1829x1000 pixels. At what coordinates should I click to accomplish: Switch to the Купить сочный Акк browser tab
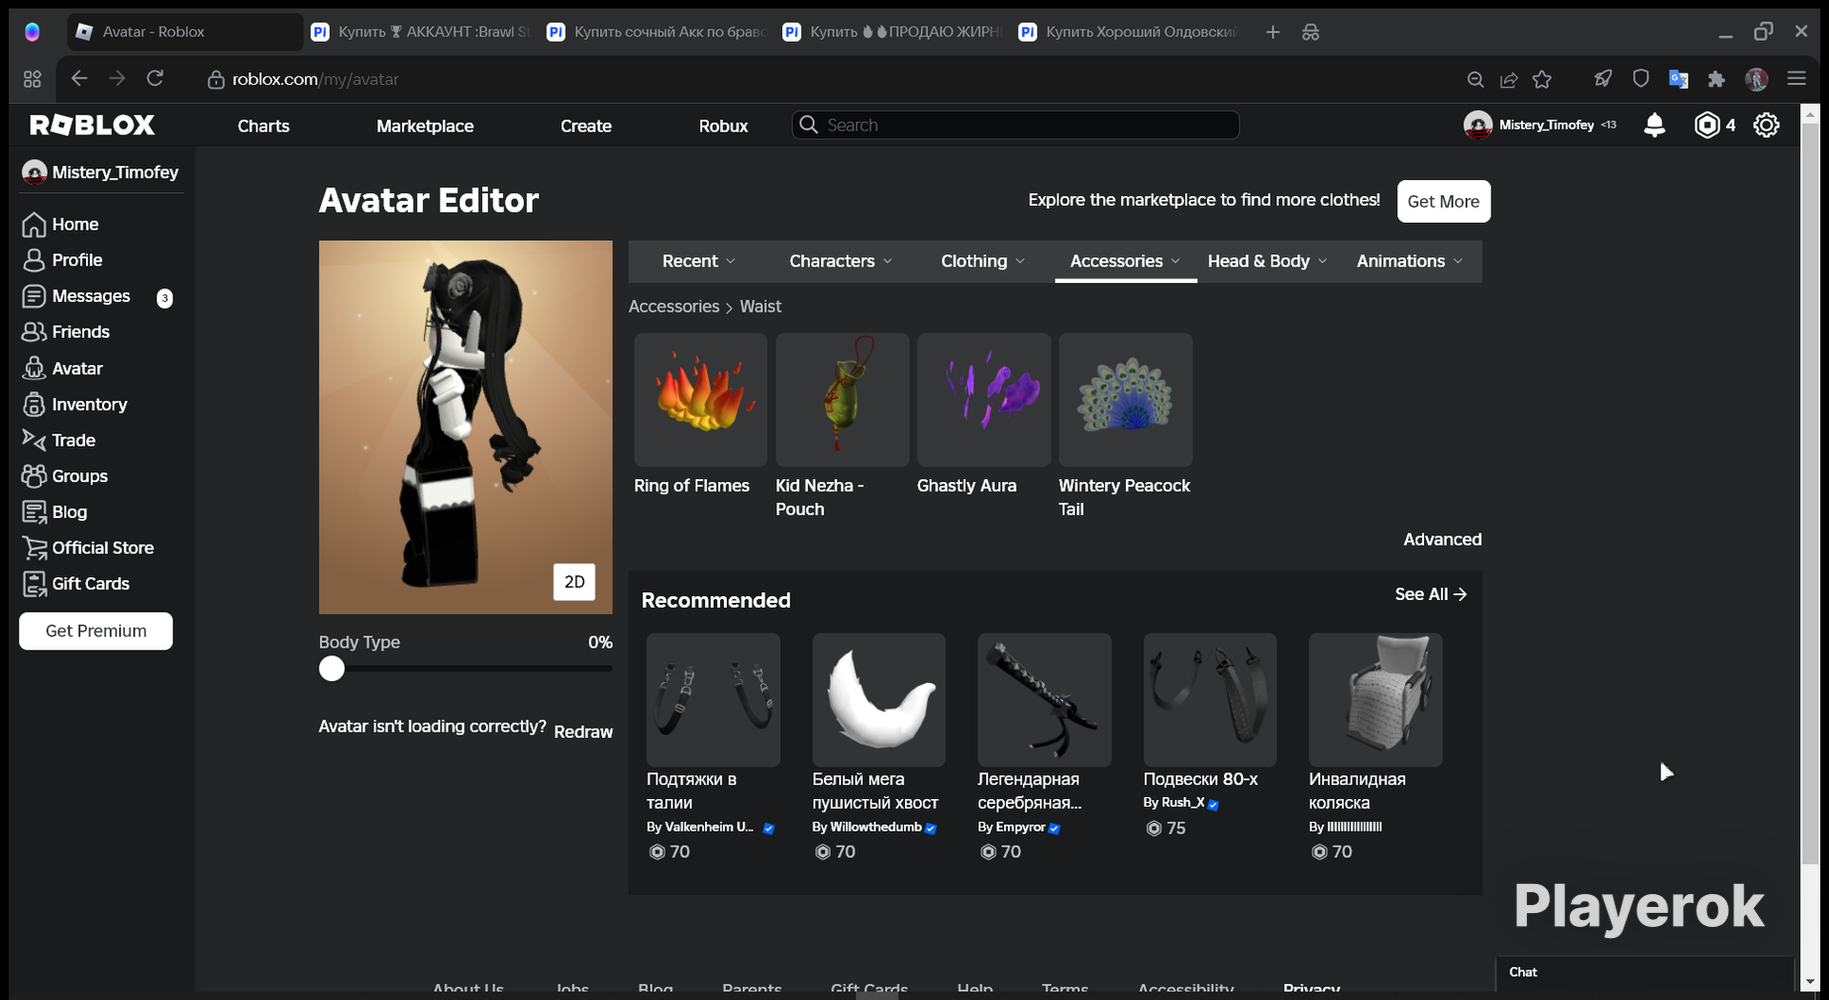point(656,32)
